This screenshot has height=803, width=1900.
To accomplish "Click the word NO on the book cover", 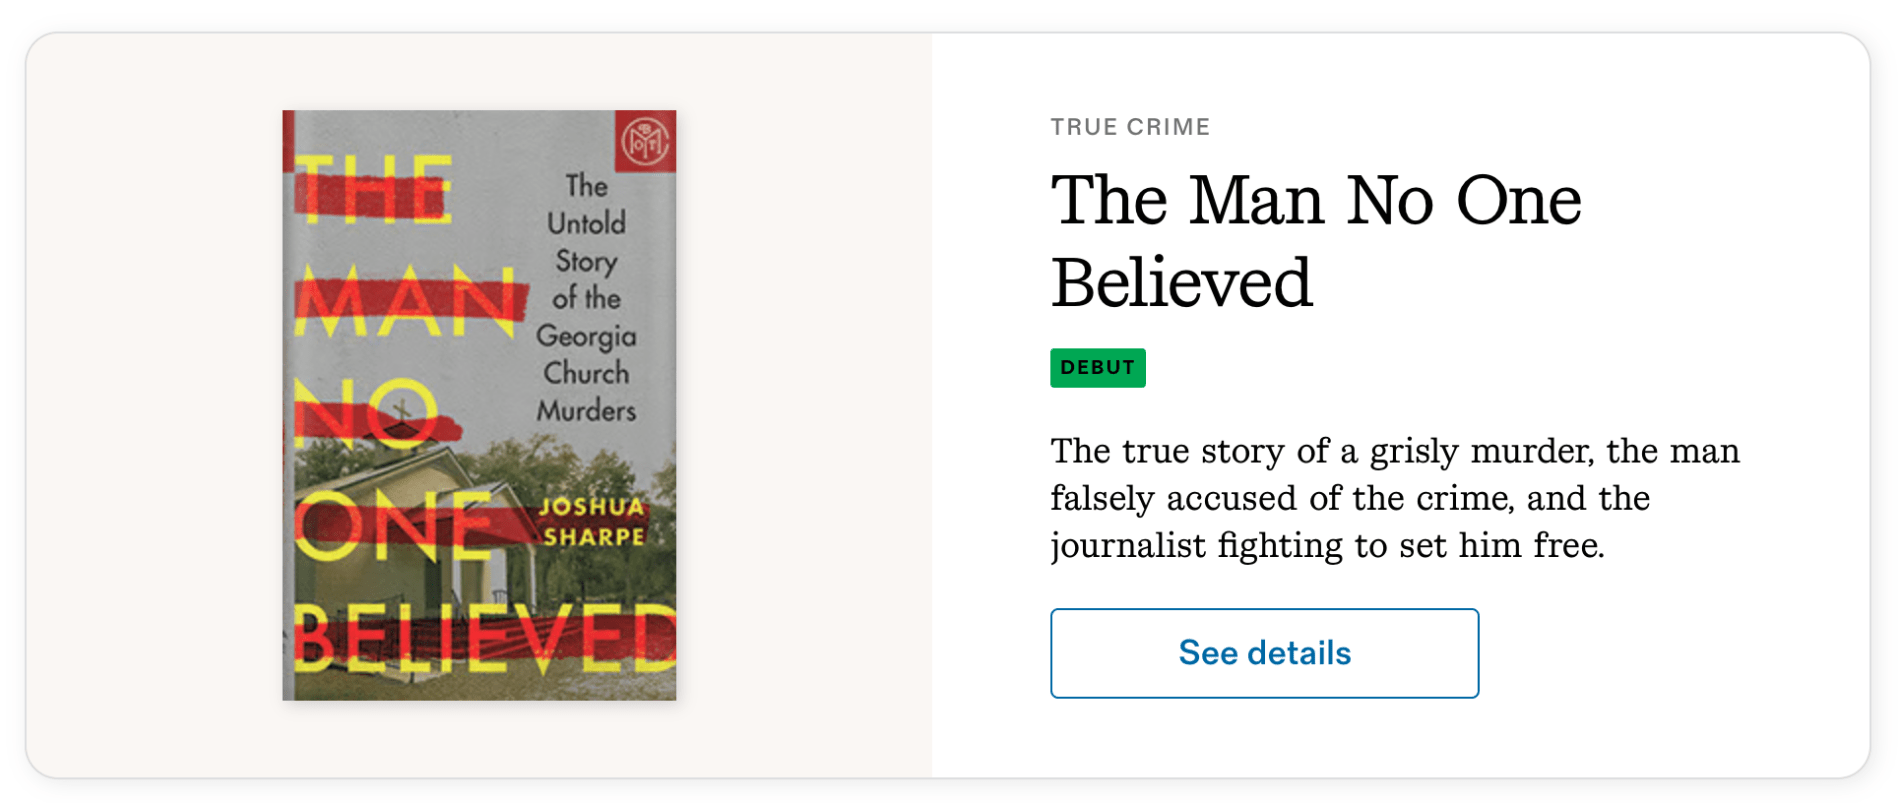I will coord(365,412).
